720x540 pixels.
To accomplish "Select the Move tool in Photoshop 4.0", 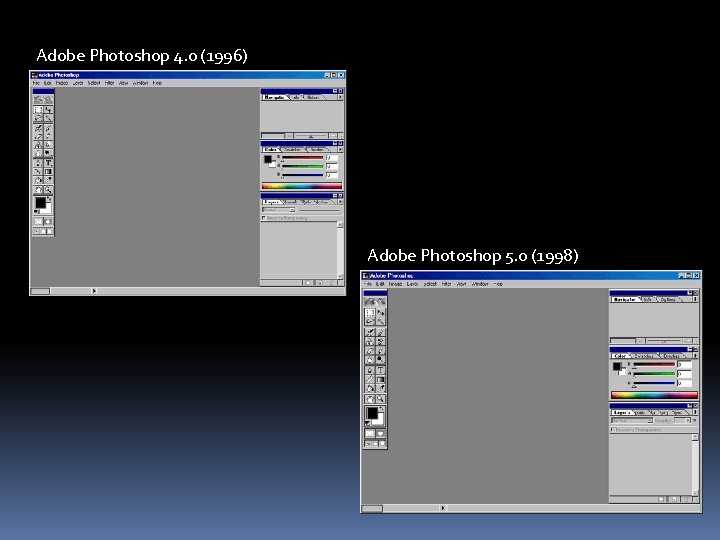I will pos(49,110).
